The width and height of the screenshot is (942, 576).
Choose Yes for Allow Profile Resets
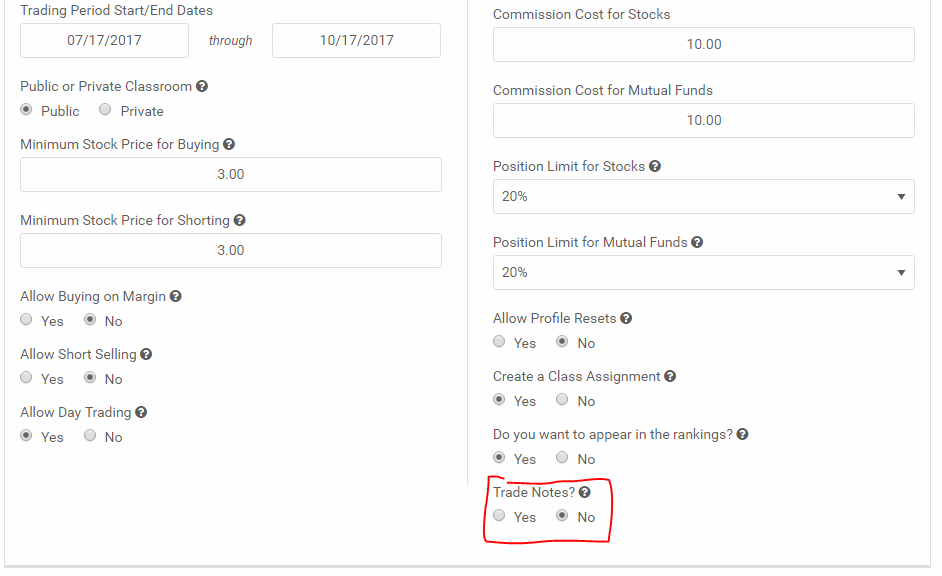point(499,341)
